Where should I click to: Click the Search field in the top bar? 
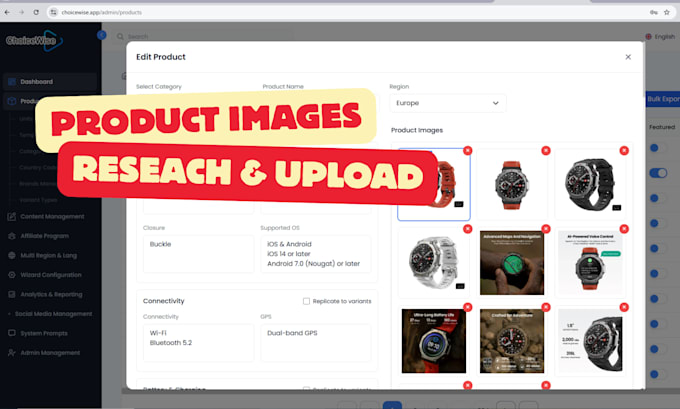click(204, 36)
